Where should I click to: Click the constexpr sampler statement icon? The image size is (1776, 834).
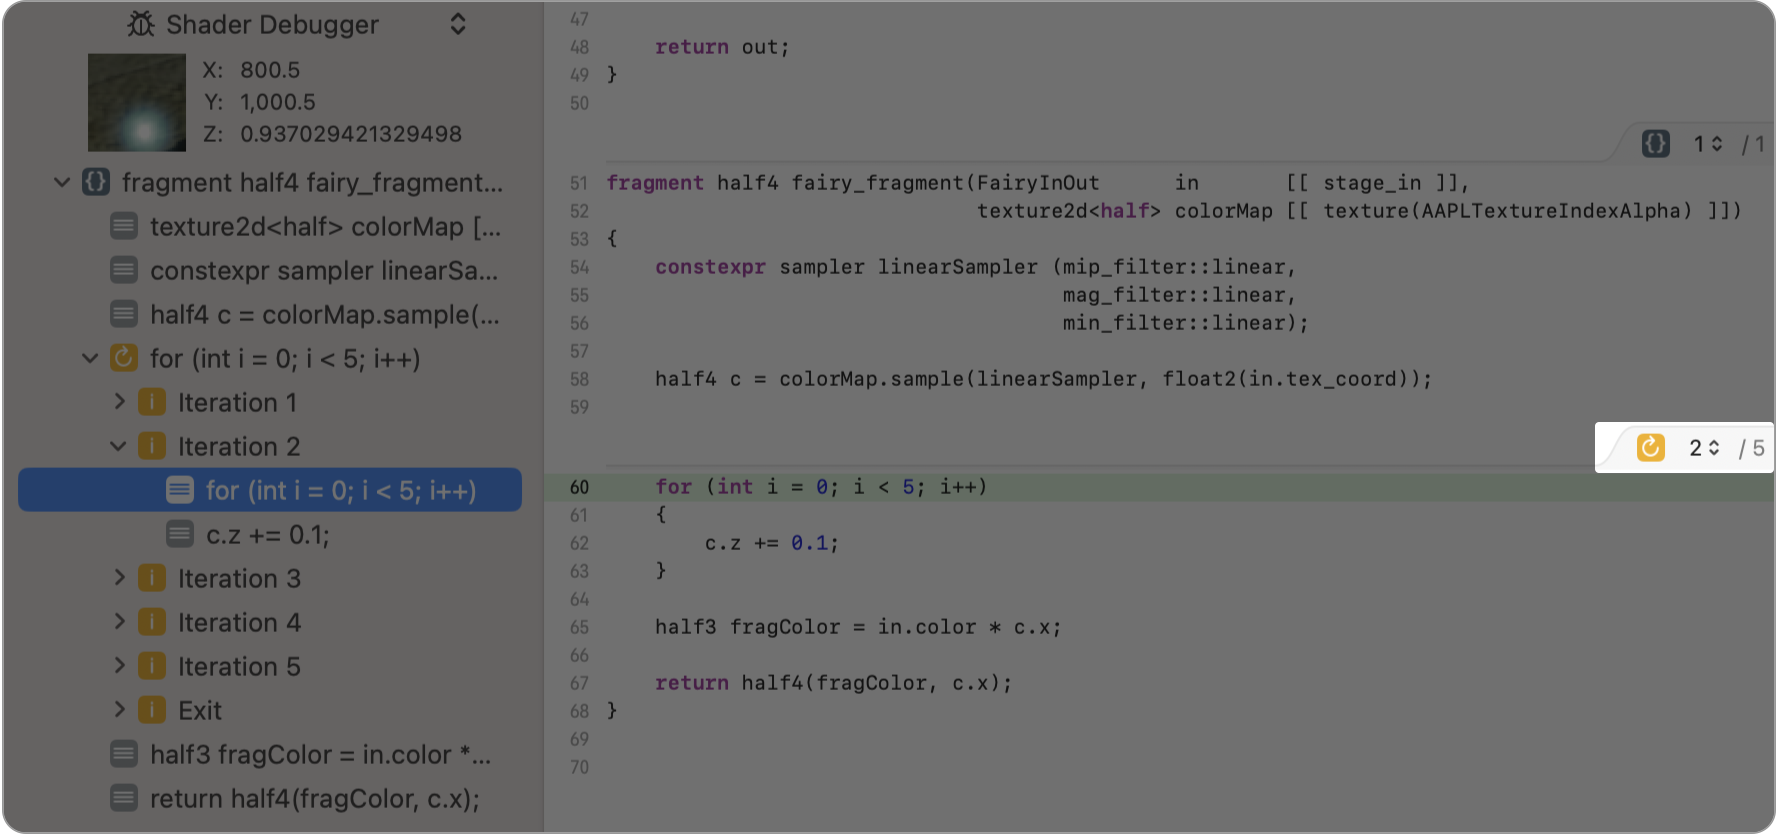coord(124,270)
